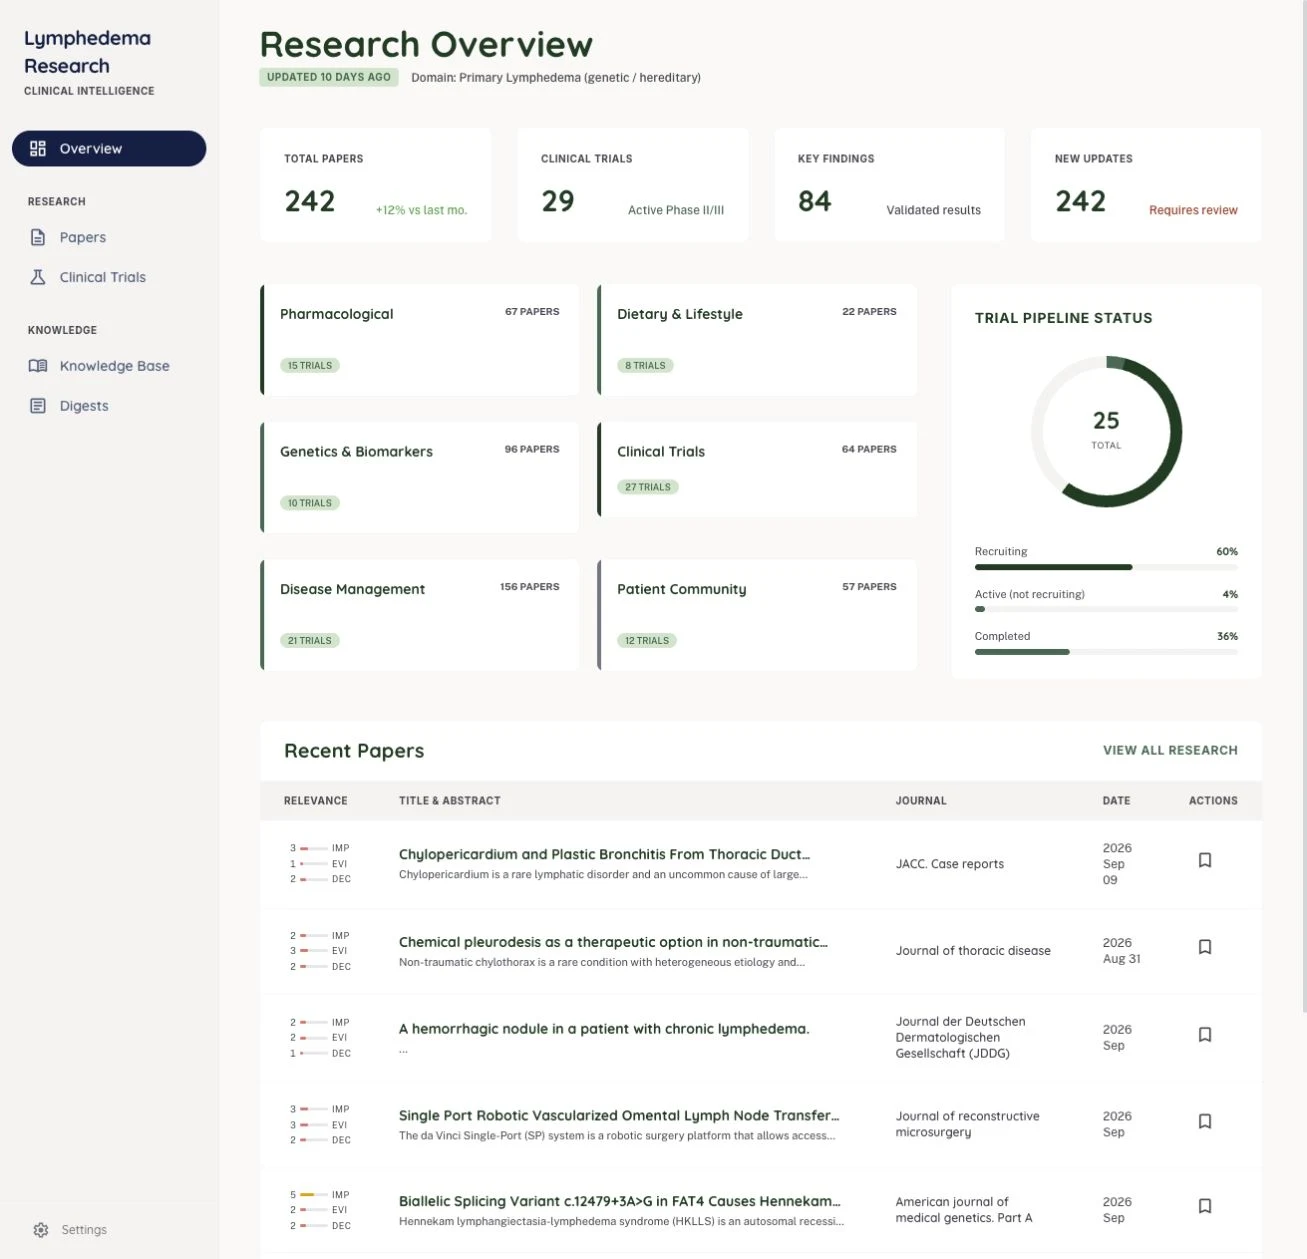Open the Overview menu item
This screenshot has width=1307, height=1259.
pos(109,148)
